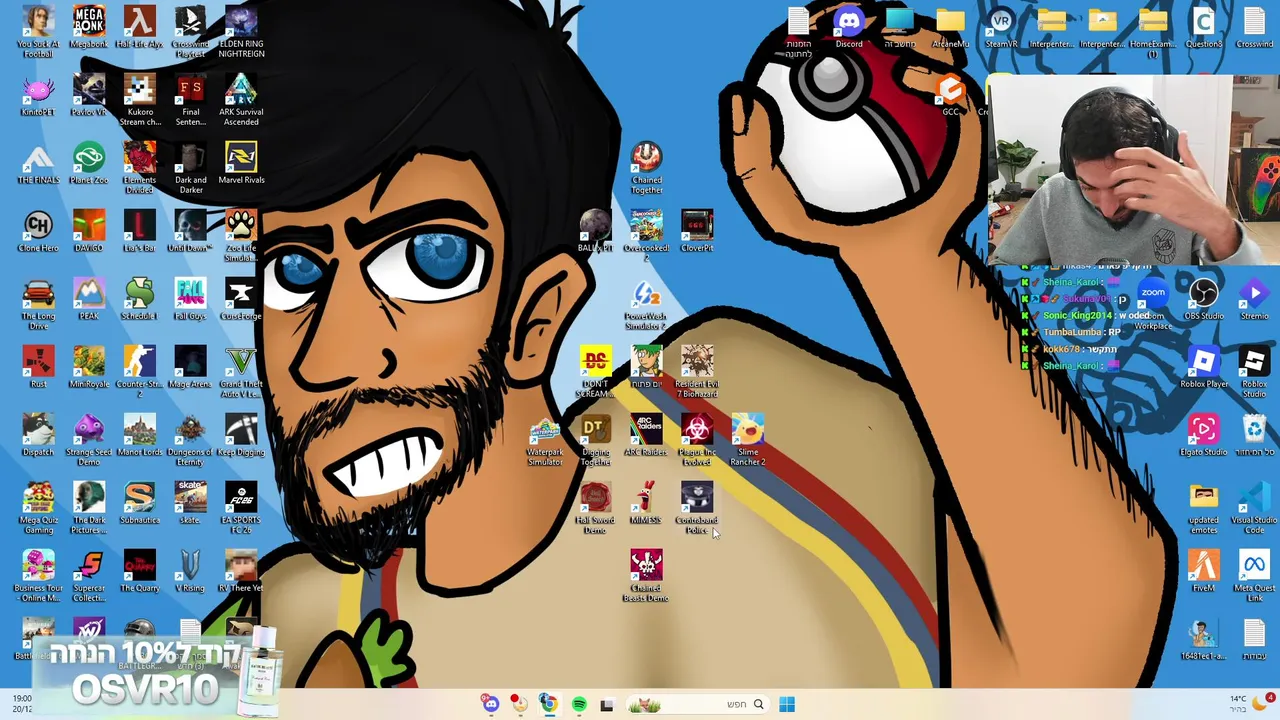
Task: Open the Roblox Player shortcut
Action: coord(1204,368)
